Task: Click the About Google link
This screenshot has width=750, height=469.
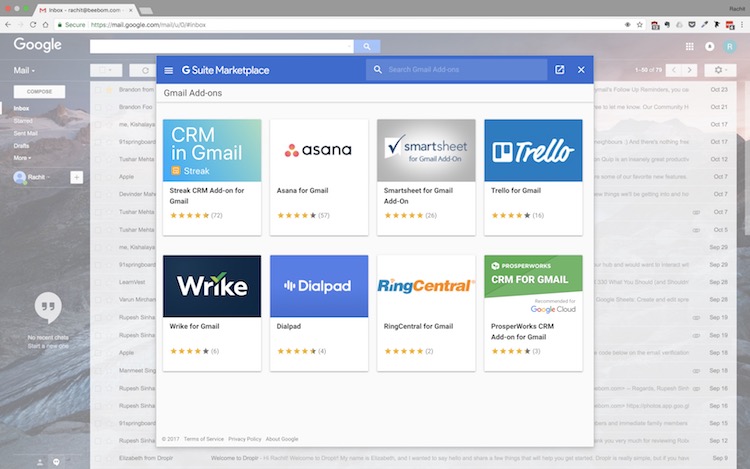Action: tap(282, 439)
